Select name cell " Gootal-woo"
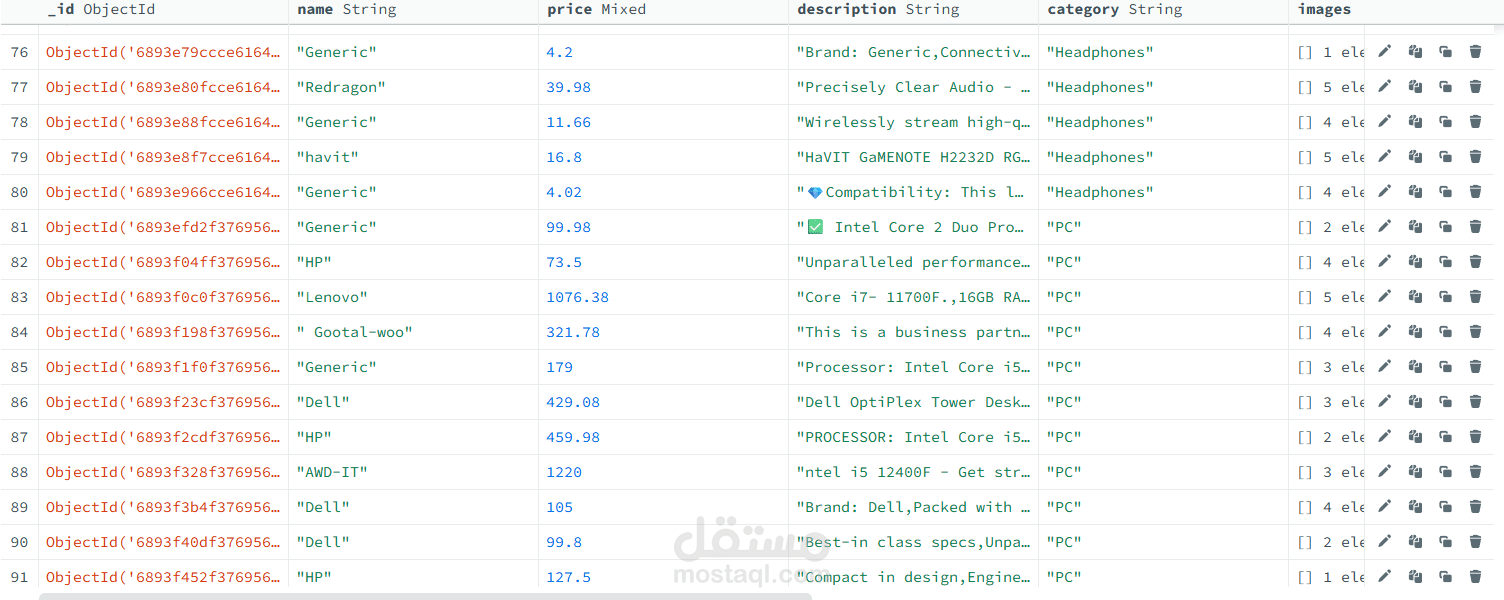The image size is (1504, 600). click(354, 332)
